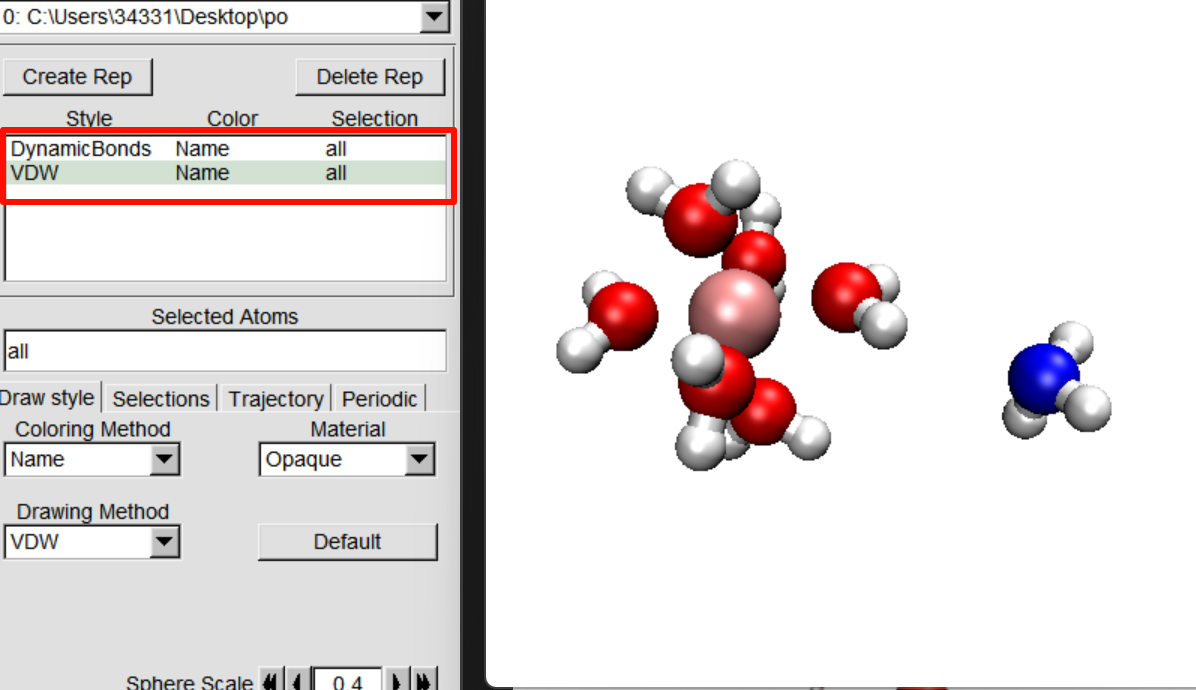Screen dimensions: 1196x690
Task: Click the large pink central atom
Action: tap(734, 314)
